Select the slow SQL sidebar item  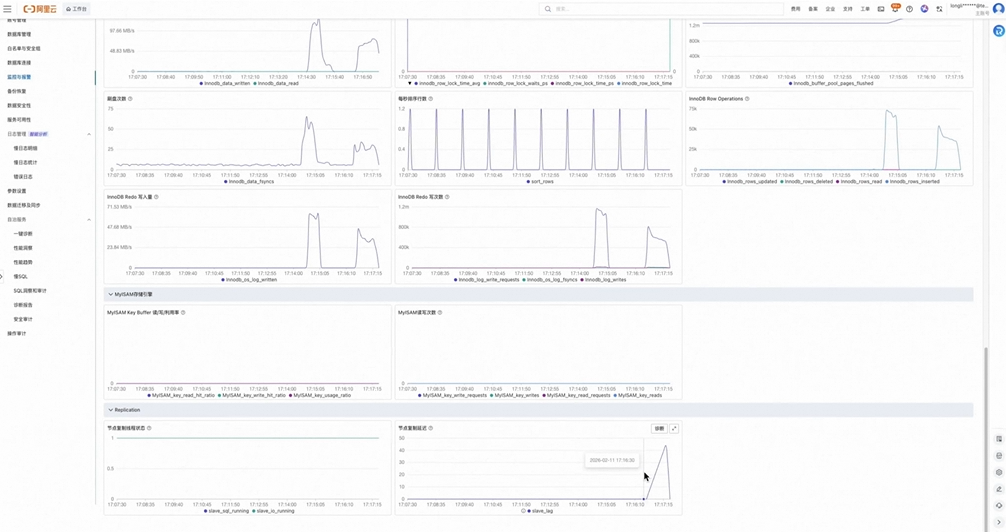coord(21,277)
